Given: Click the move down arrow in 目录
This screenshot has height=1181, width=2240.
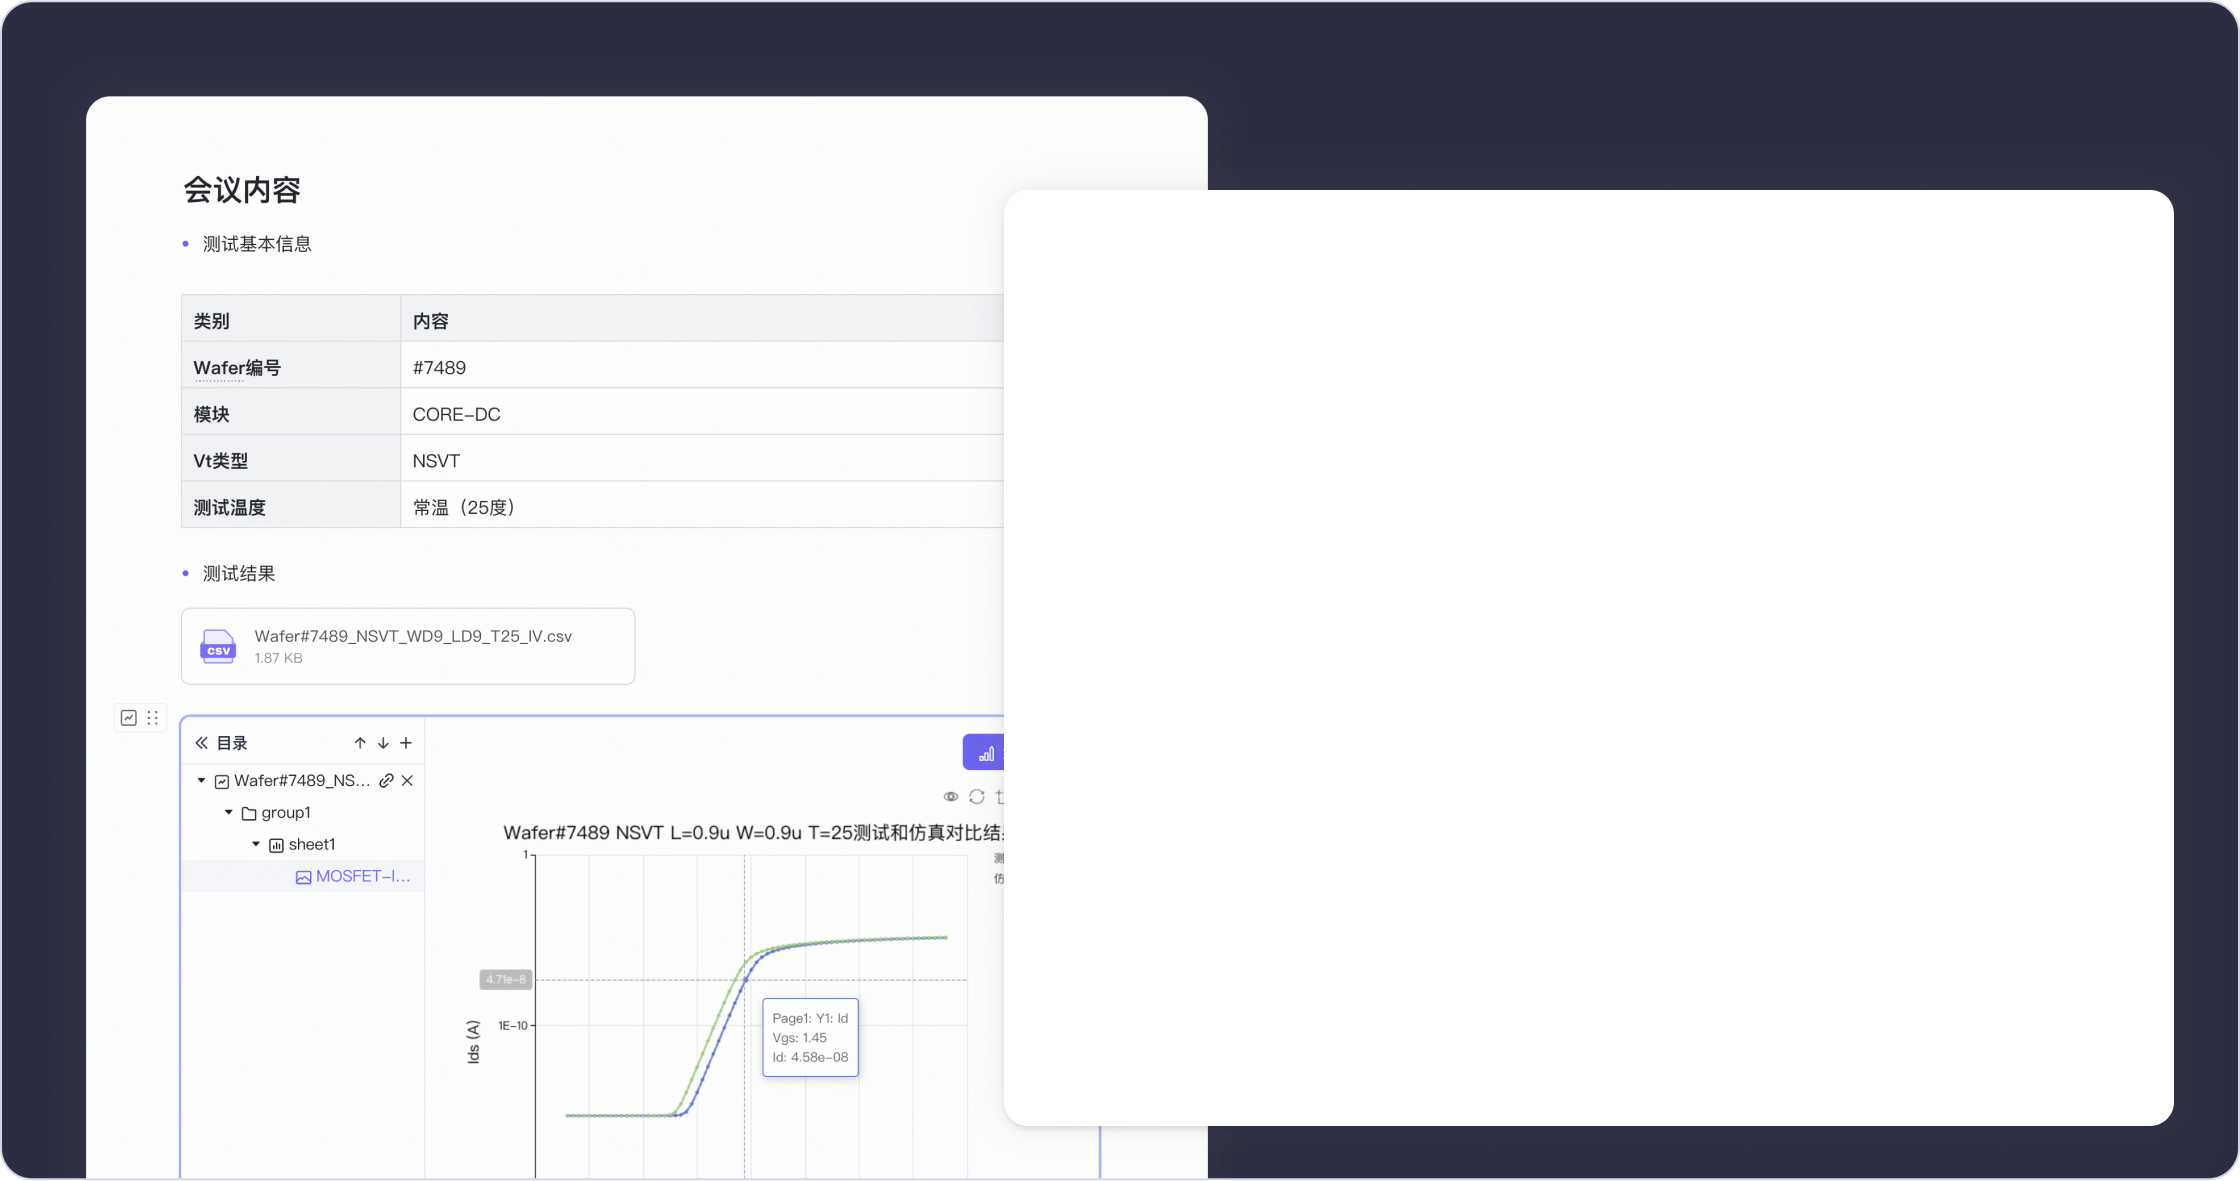Looking at the screenshot, I should pyautogui.click(x=383, y=743).
